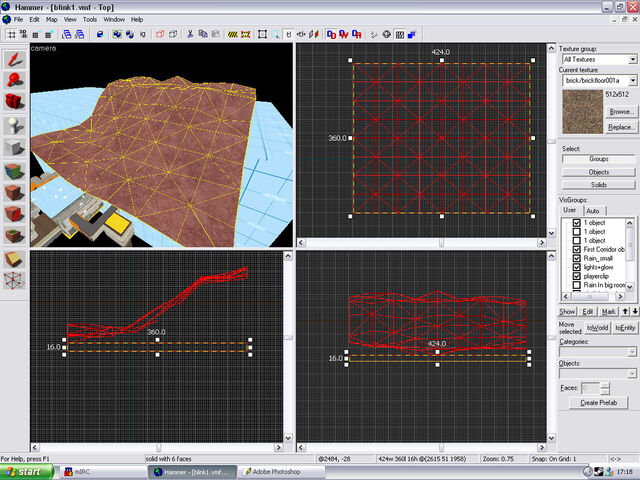This screenshot has width=640, height=480.
Task: Click VisGroups list scroll-right arrow
Action: click(x=620, y=296)
